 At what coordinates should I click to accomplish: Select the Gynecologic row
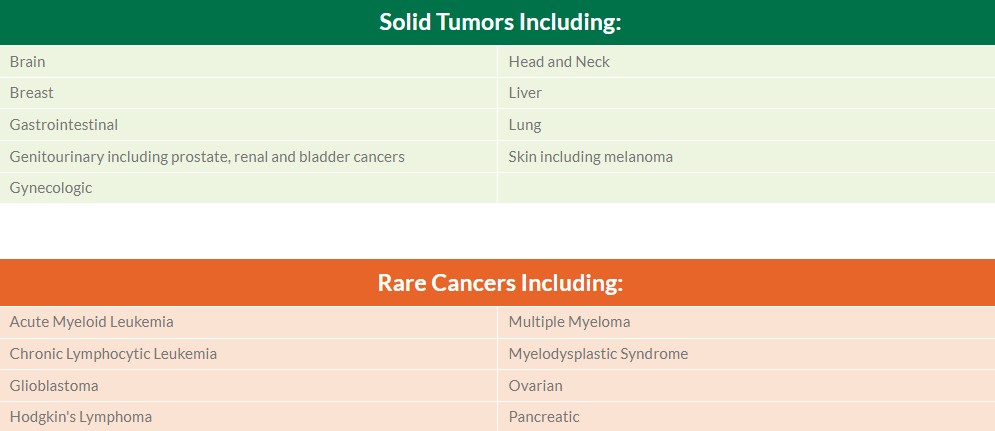51,188
